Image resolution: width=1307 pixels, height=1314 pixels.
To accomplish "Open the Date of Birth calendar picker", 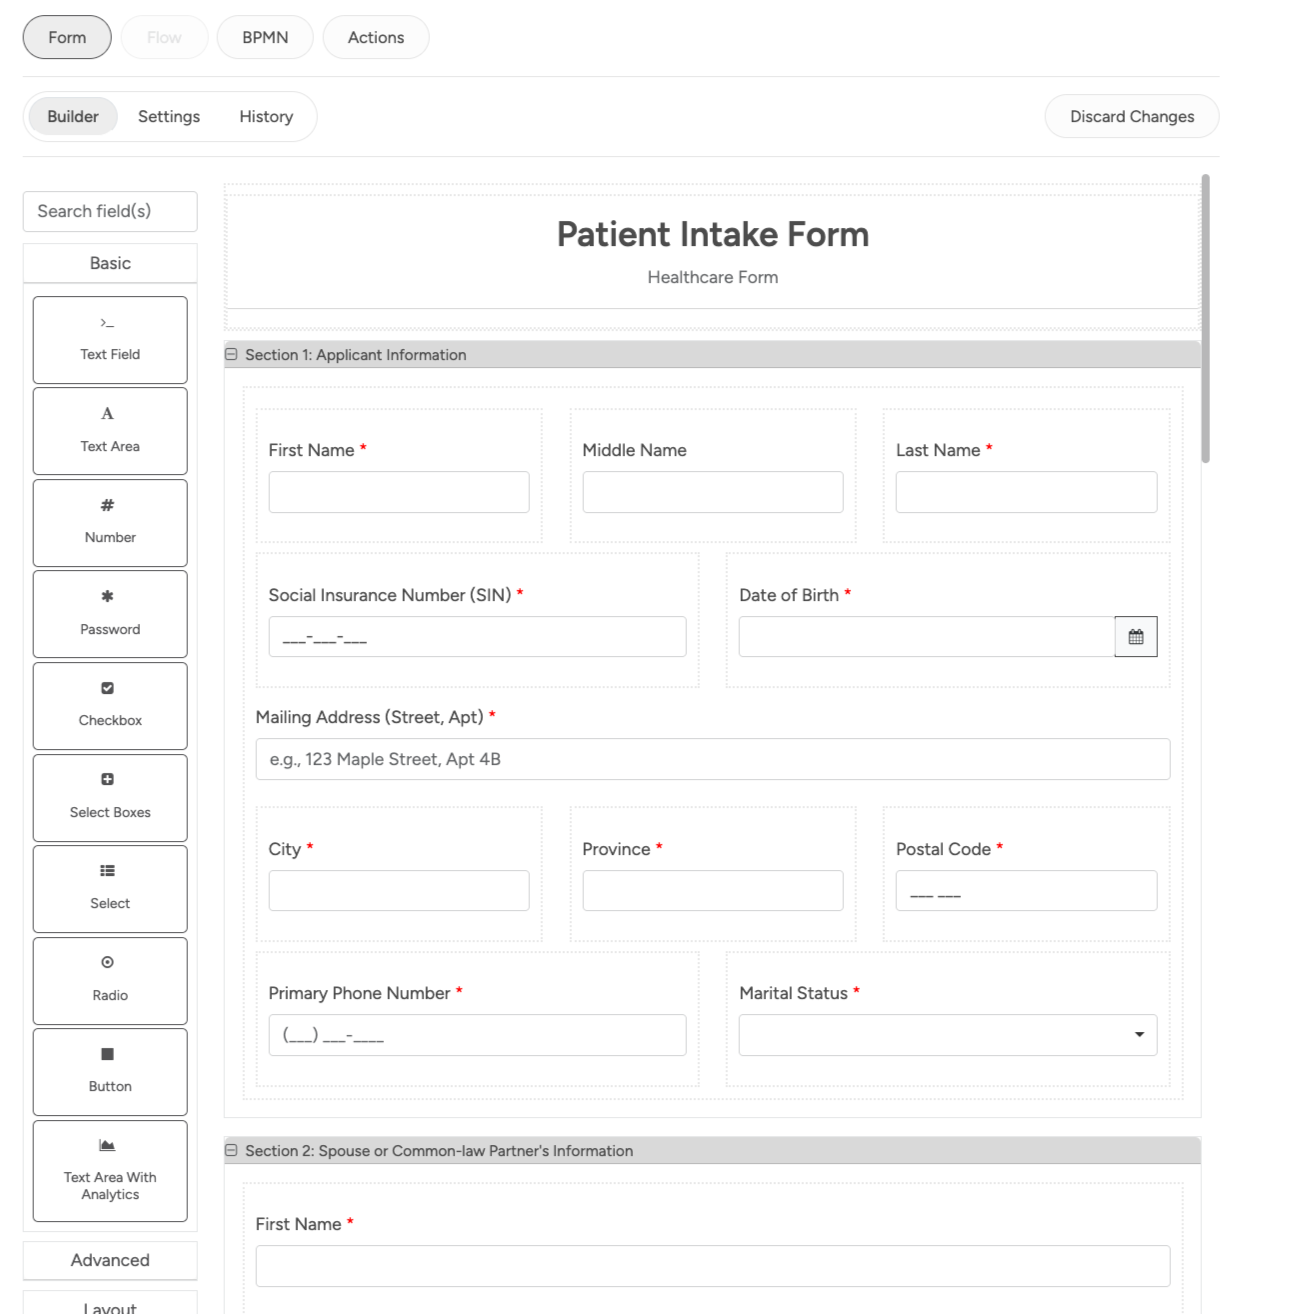I will [1136, 637].
